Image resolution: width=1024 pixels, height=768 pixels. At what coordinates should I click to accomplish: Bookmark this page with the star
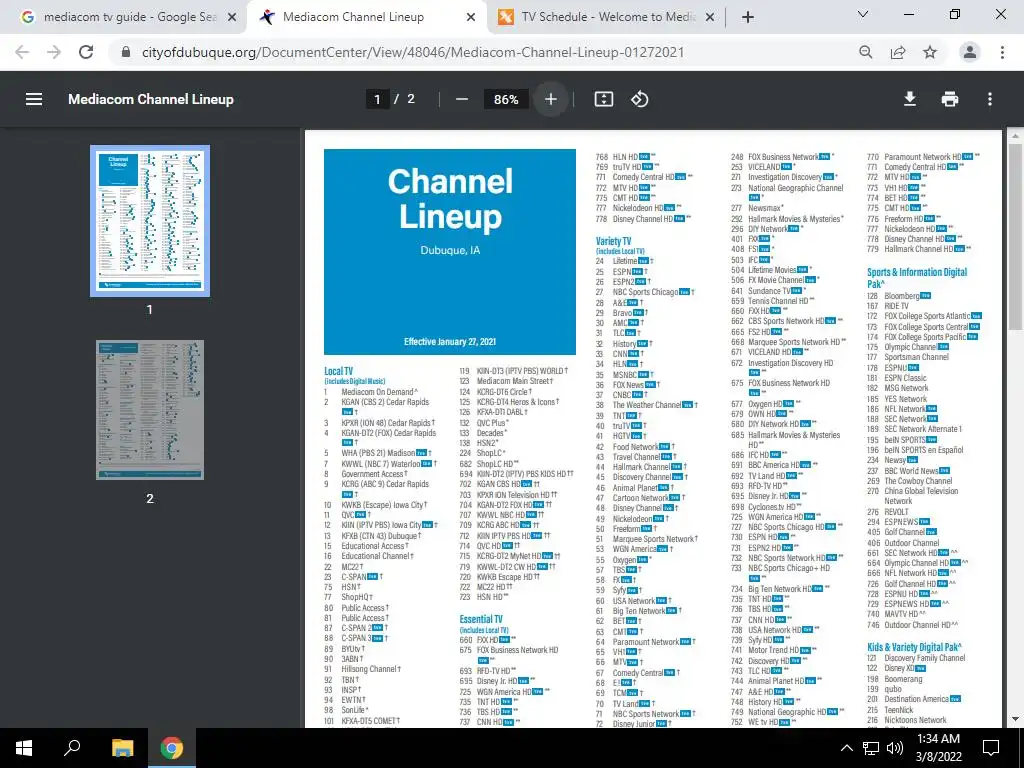pos(930,52)
